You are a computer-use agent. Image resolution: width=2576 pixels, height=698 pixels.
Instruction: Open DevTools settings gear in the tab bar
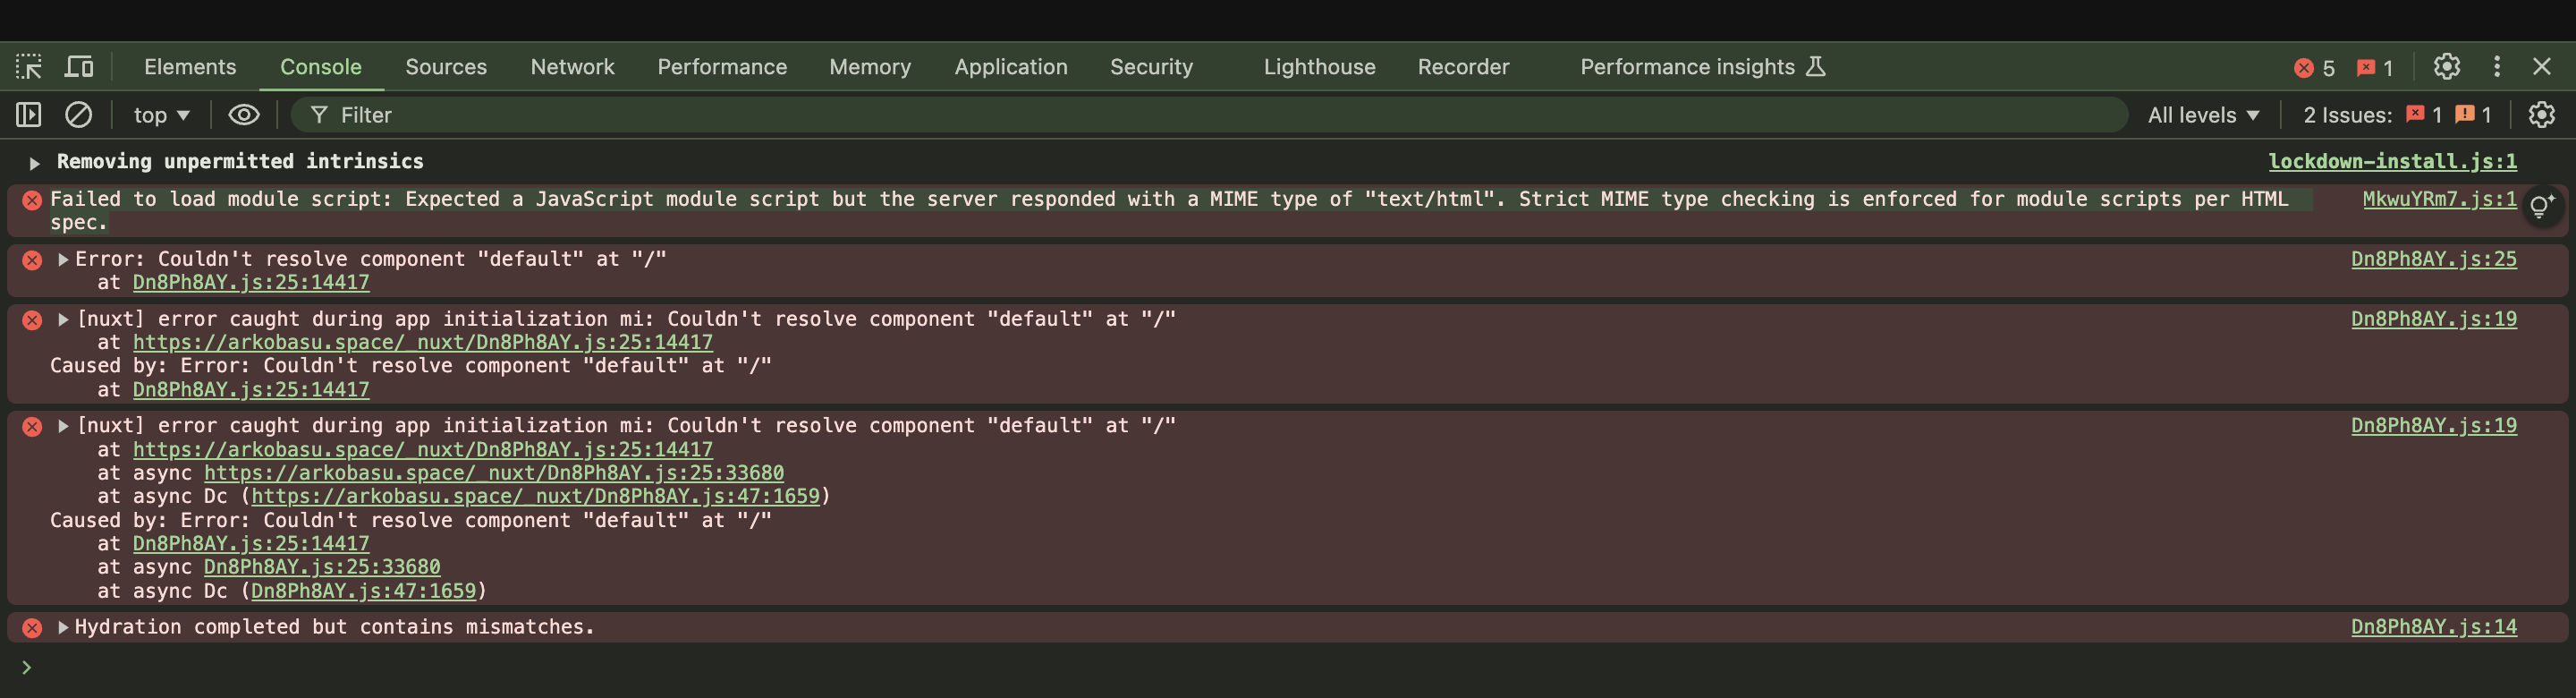pos(2446,67)
